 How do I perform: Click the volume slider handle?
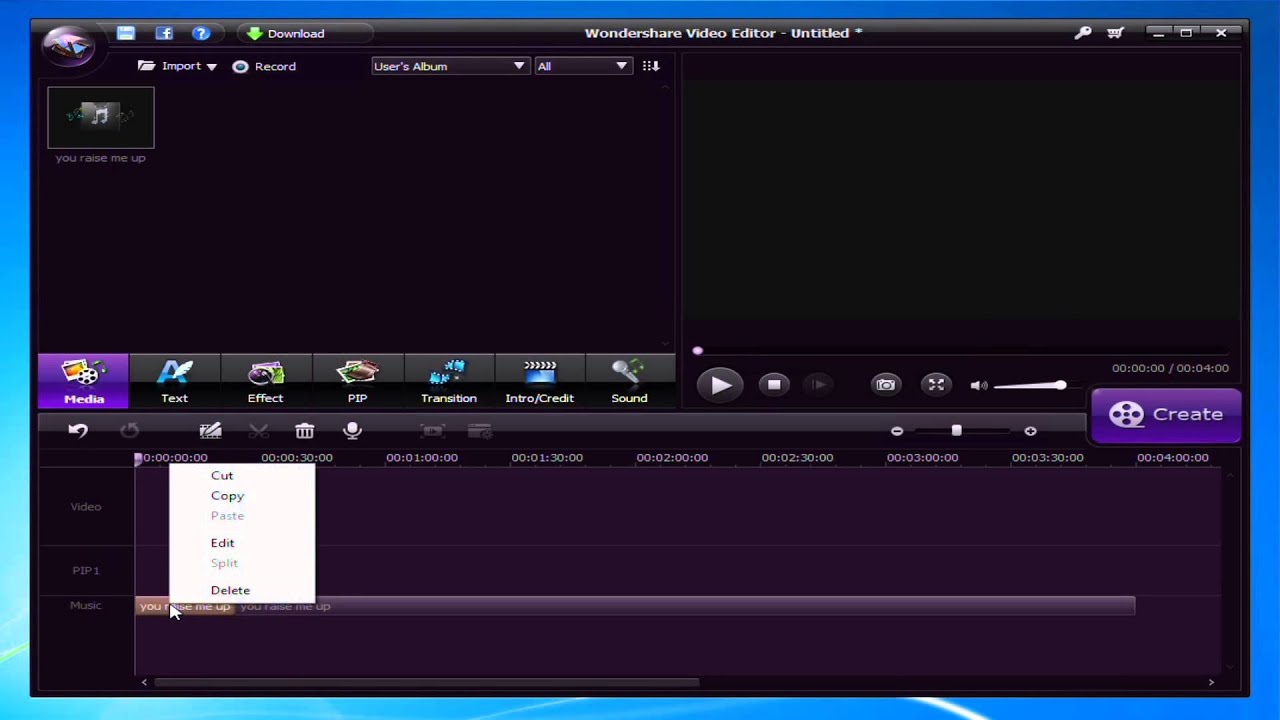[1060, 385]
